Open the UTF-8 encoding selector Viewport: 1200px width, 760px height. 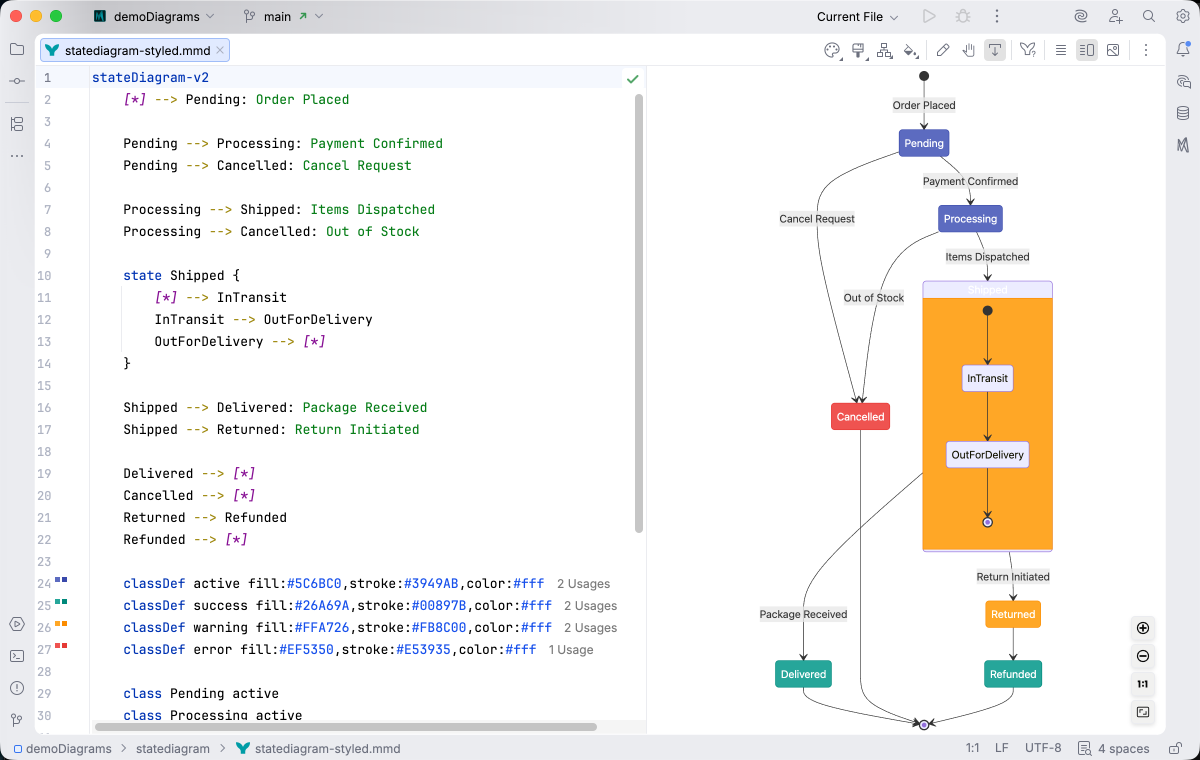pyautogui.click(x=1043, y=748)
